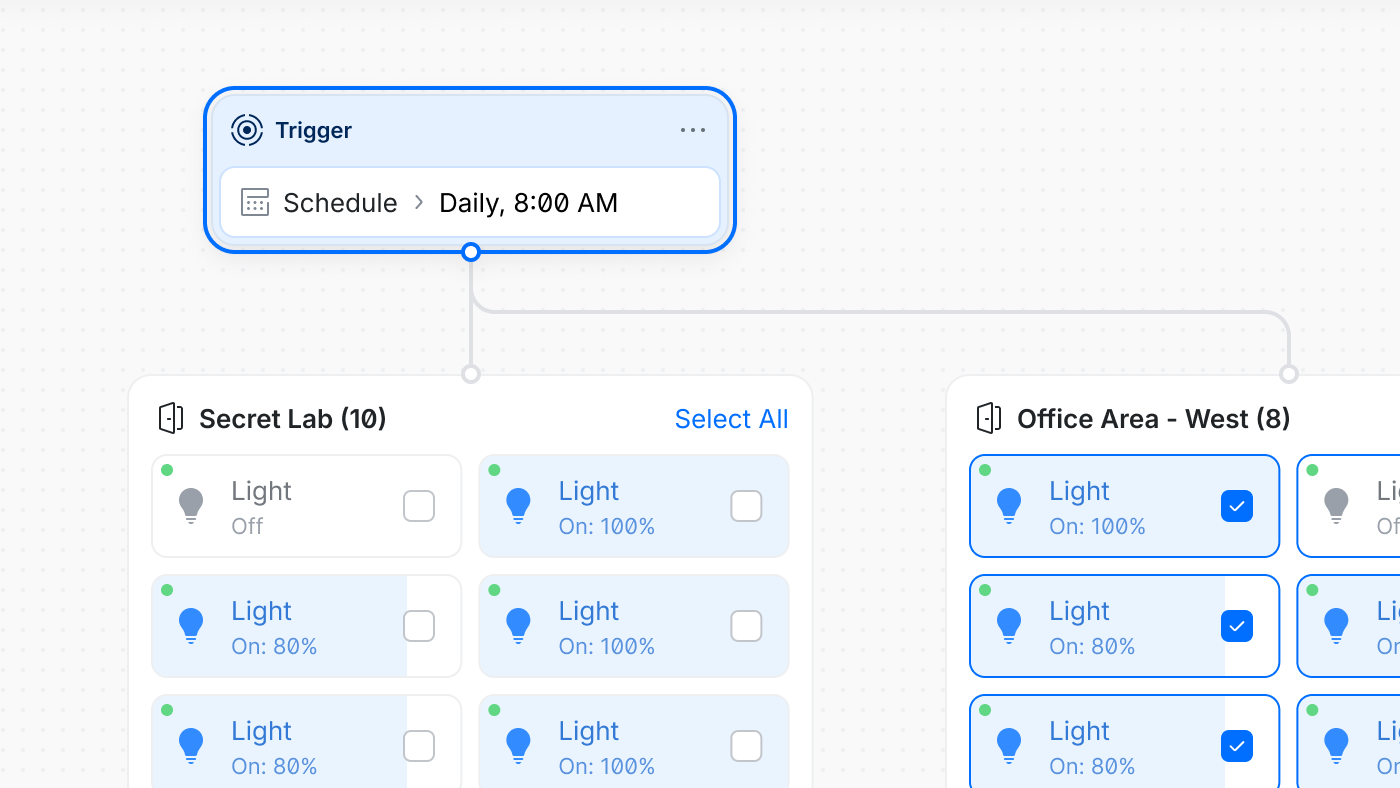Click the bulb icon of the first 100% light in Secret Lab
The width and height of the screenshot is (1400, 788).
518,506
